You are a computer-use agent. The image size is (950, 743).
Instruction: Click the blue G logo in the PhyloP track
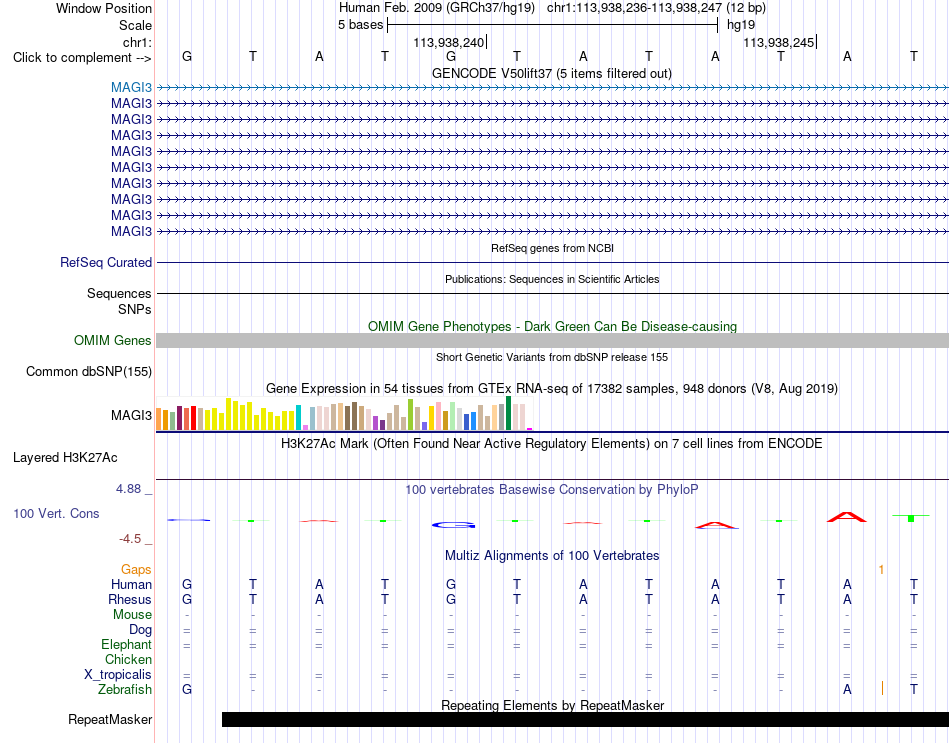click(453, 525)
